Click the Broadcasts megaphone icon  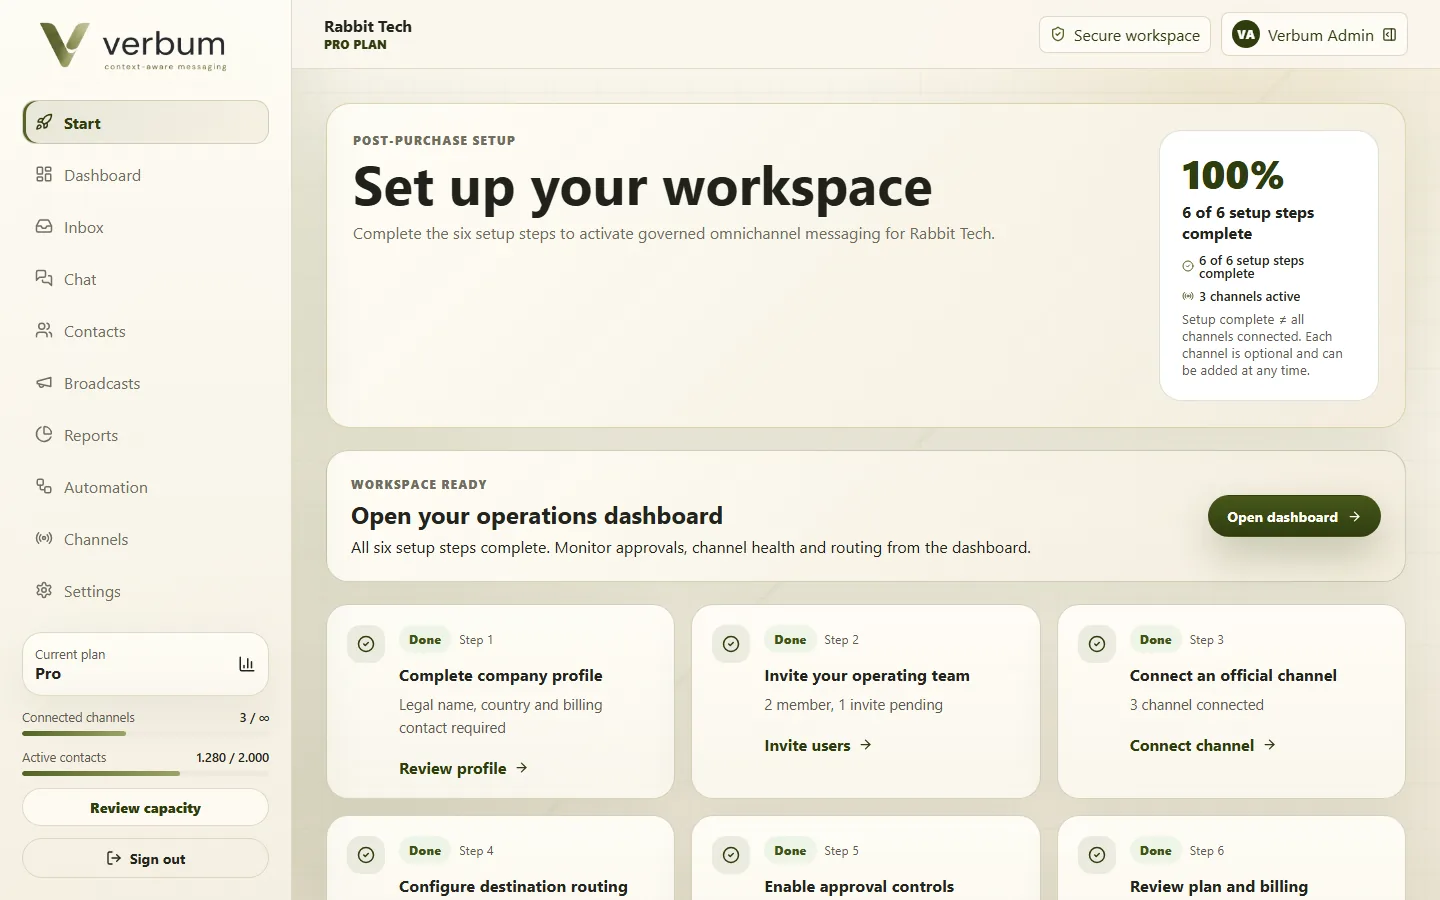(x=44, y=383)
